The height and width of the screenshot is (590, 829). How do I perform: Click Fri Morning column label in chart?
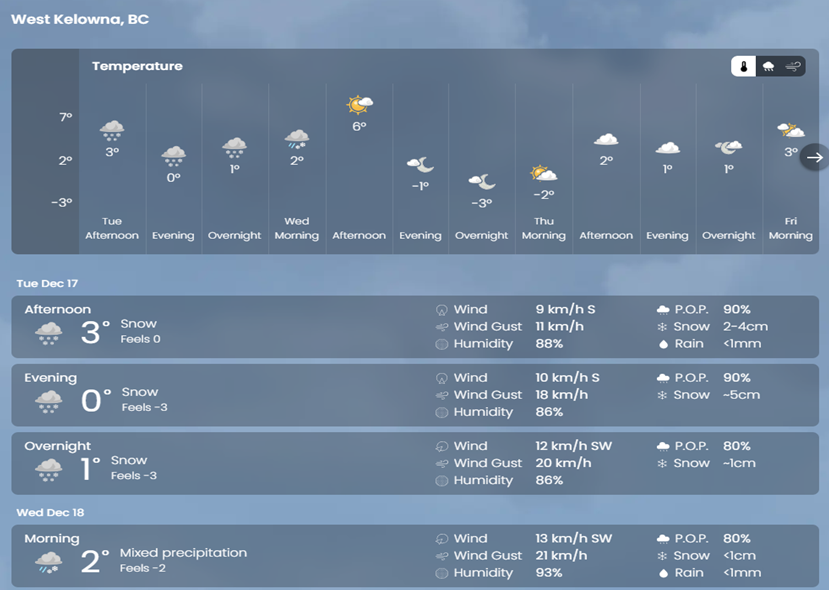coord(790,228)
